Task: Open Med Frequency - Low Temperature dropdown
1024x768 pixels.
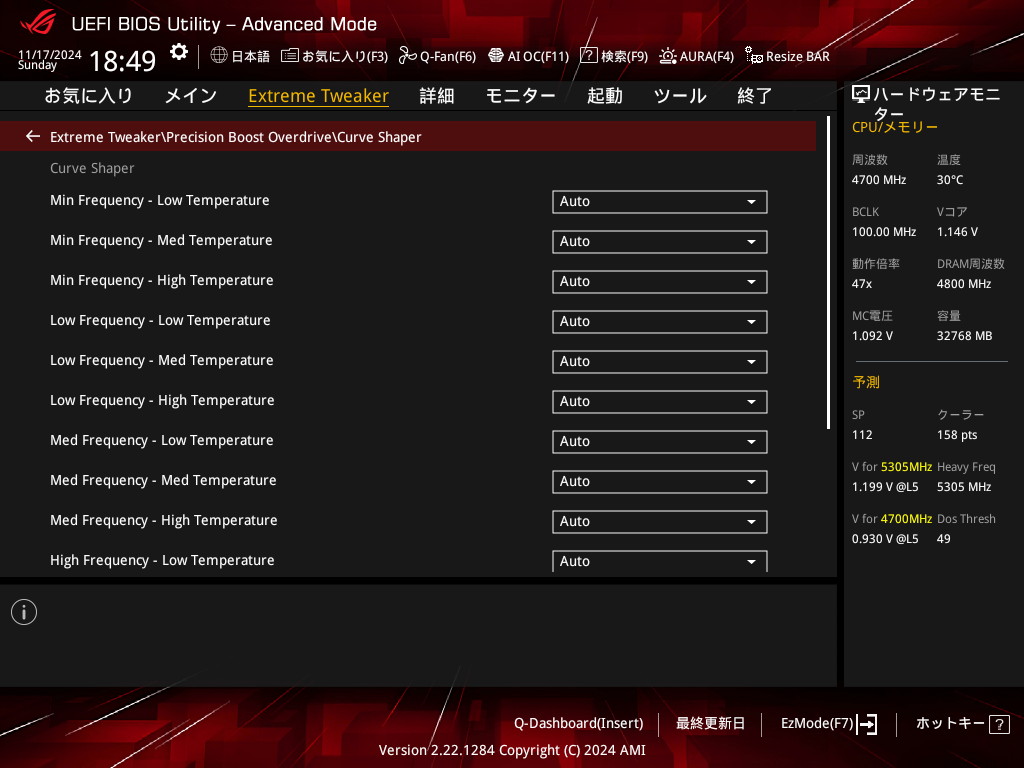Action: click(x=660, y=441)
